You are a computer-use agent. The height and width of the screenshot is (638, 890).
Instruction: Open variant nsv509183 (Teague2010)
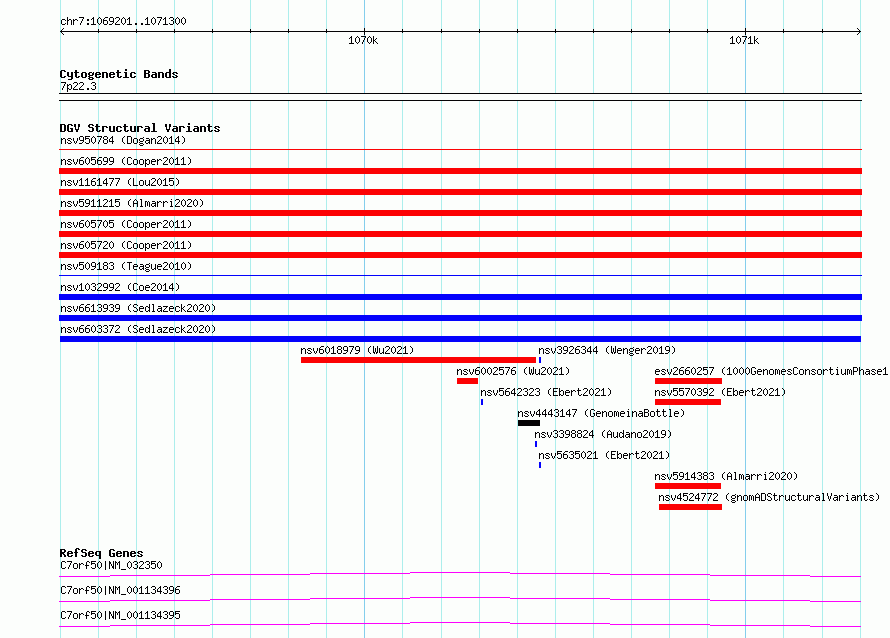pos(126,266)
